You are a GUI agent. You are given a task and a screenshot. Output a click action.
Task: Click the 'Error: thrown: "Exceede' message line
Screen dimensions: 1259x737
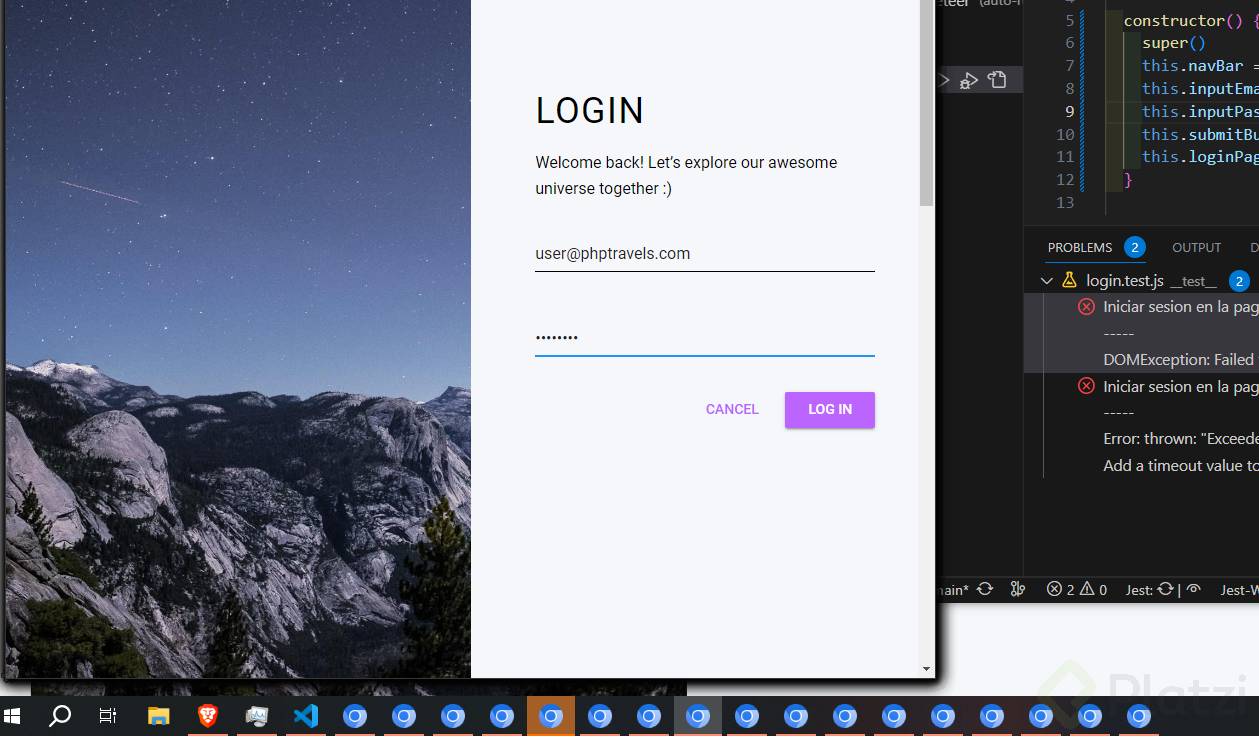(1180, 438)
